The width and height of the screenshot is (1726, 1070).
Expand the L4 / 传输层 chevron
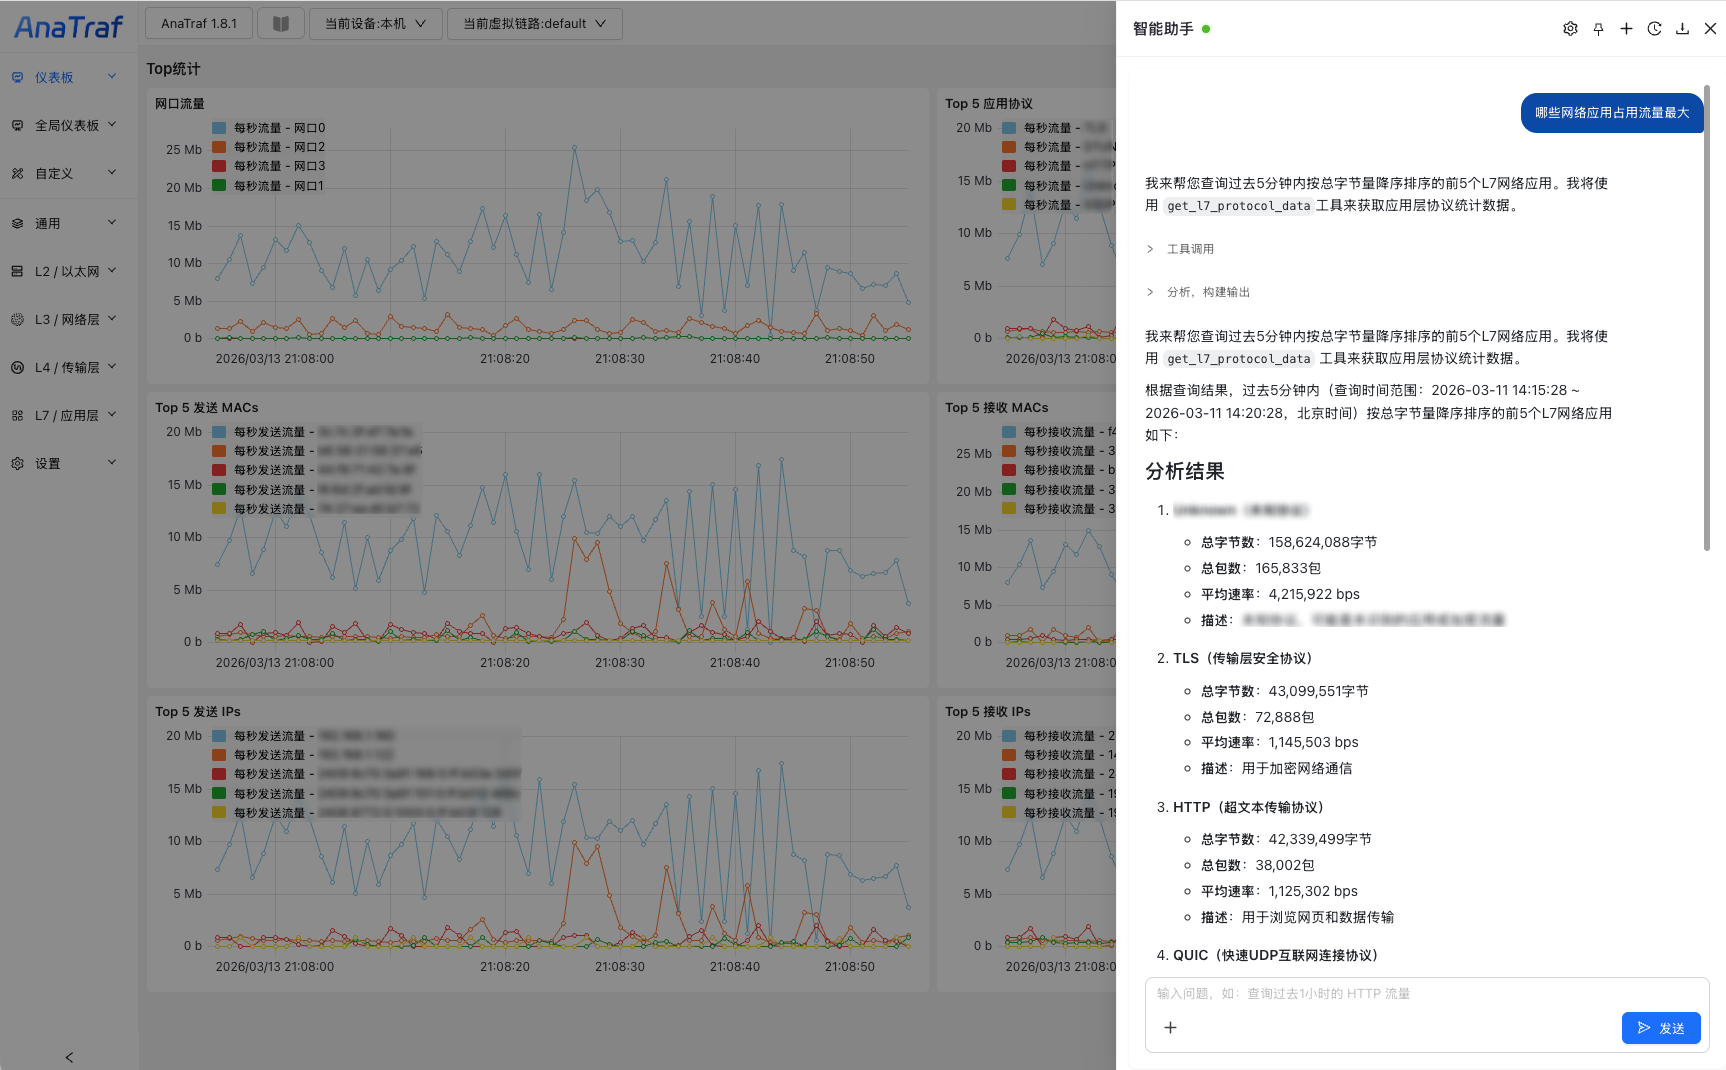(112, 367)
